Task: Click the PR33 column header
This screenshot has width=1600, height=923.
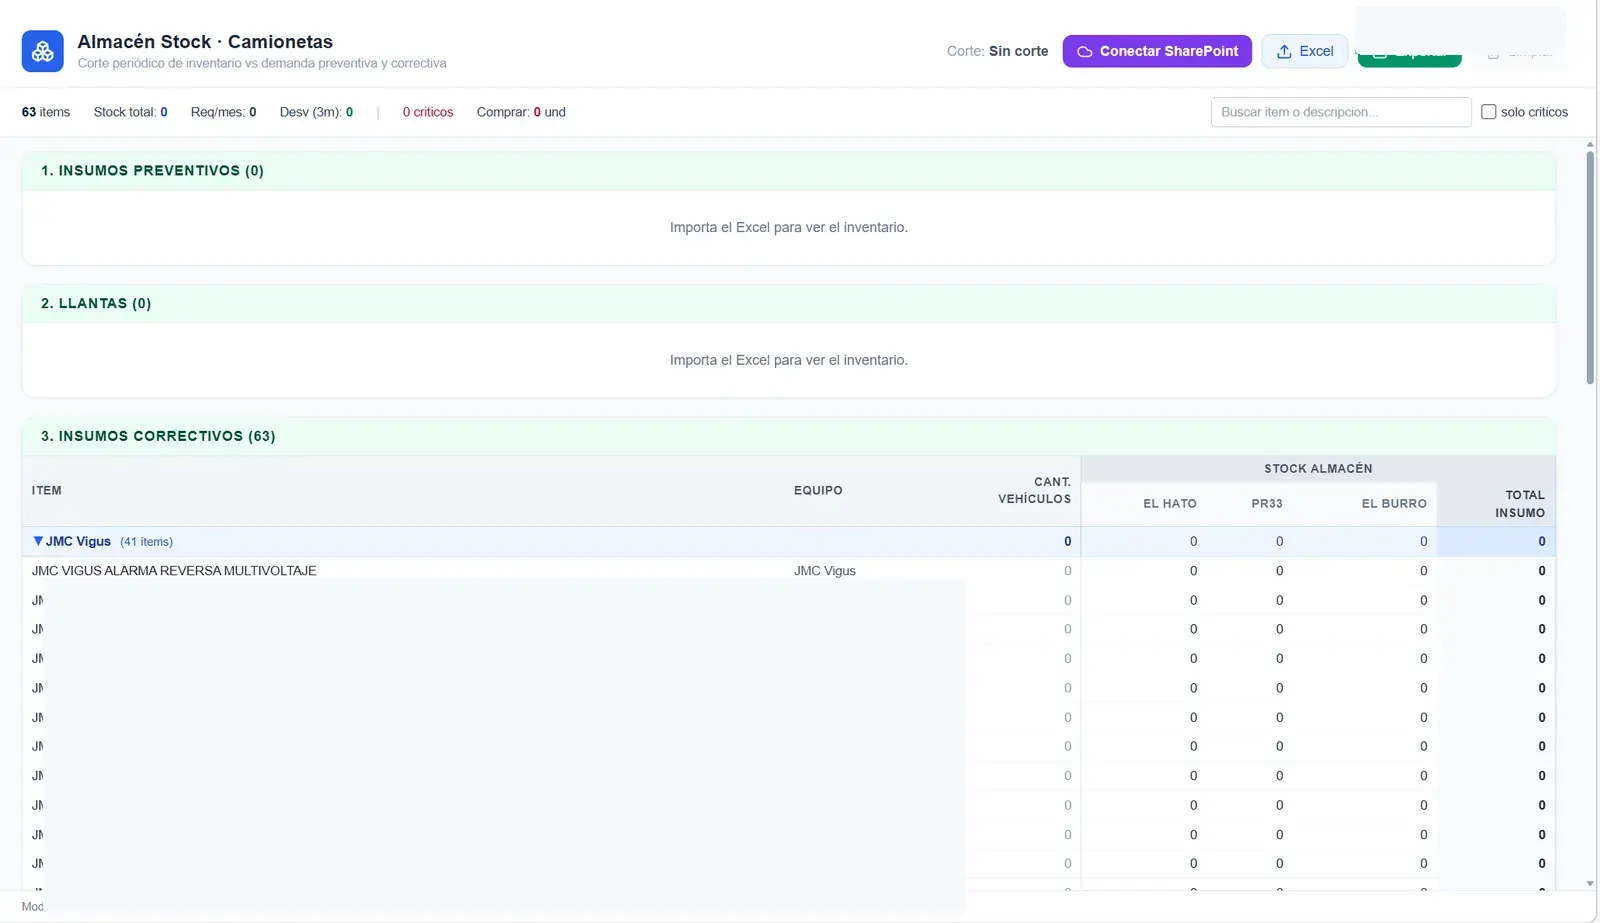Action: [1267, 504]
